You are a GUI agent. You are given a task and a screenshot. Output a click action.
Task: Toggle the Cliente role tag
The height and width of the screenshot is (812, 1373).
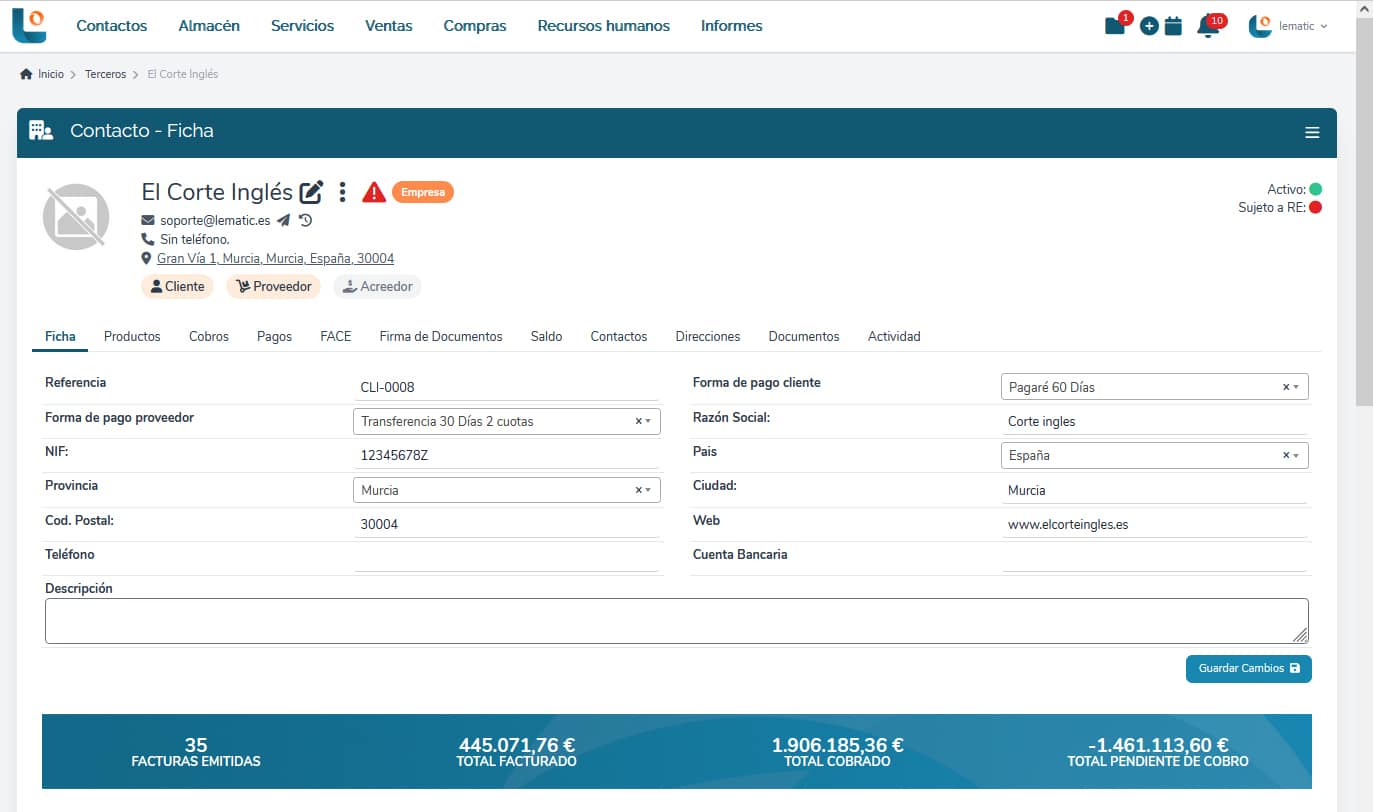point(177,286)
